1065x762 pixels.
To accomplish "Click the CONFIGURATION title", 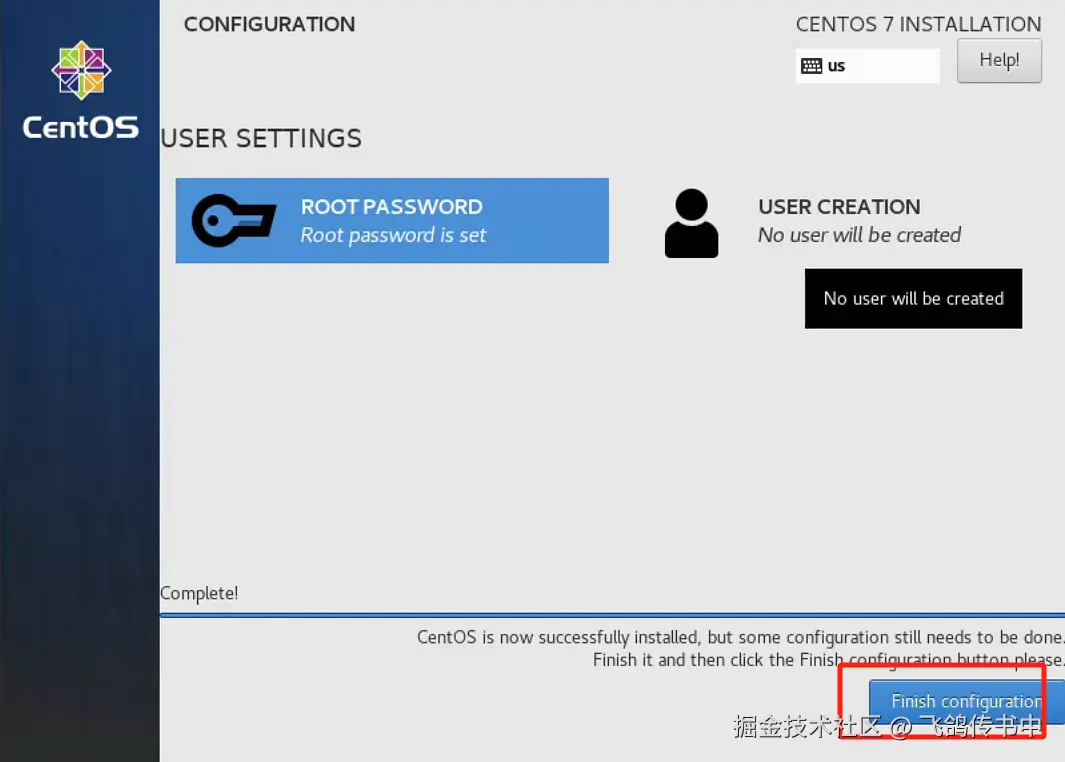I will pyautogui.click(x=270, y=24).
